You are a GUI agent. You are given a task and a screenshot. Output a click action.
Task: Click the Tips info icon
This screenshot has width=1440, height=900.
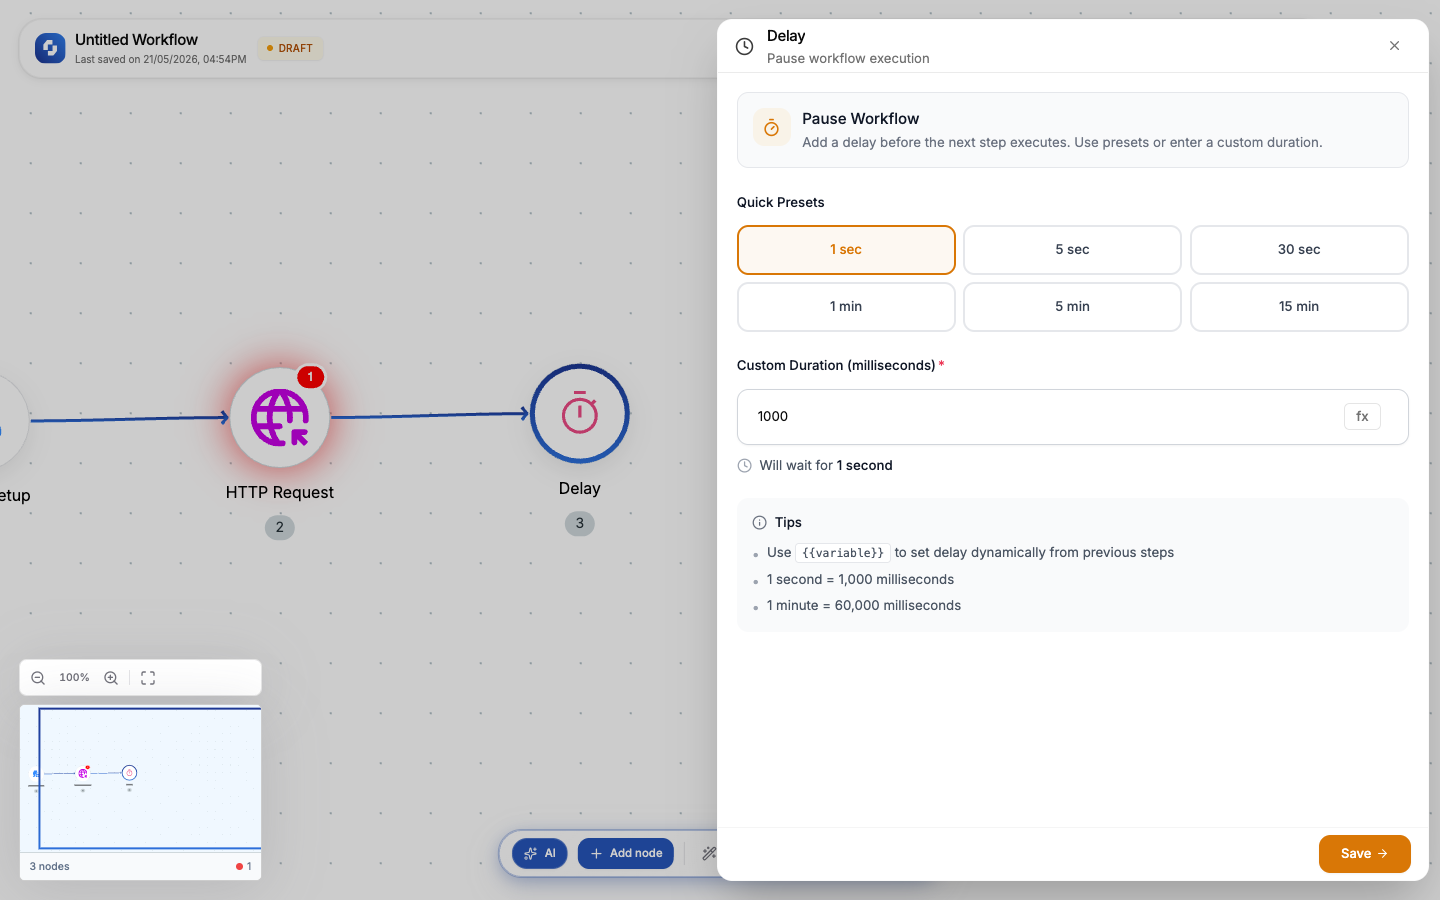(759, 523)
